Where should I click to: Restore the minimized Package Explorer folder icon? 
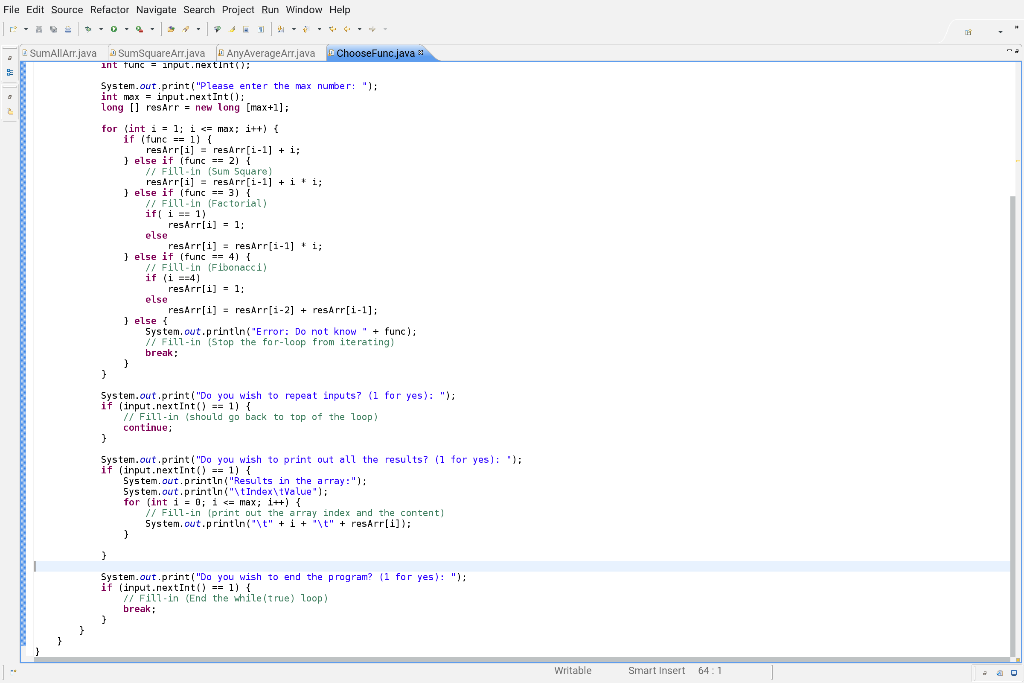coord(10,110)
